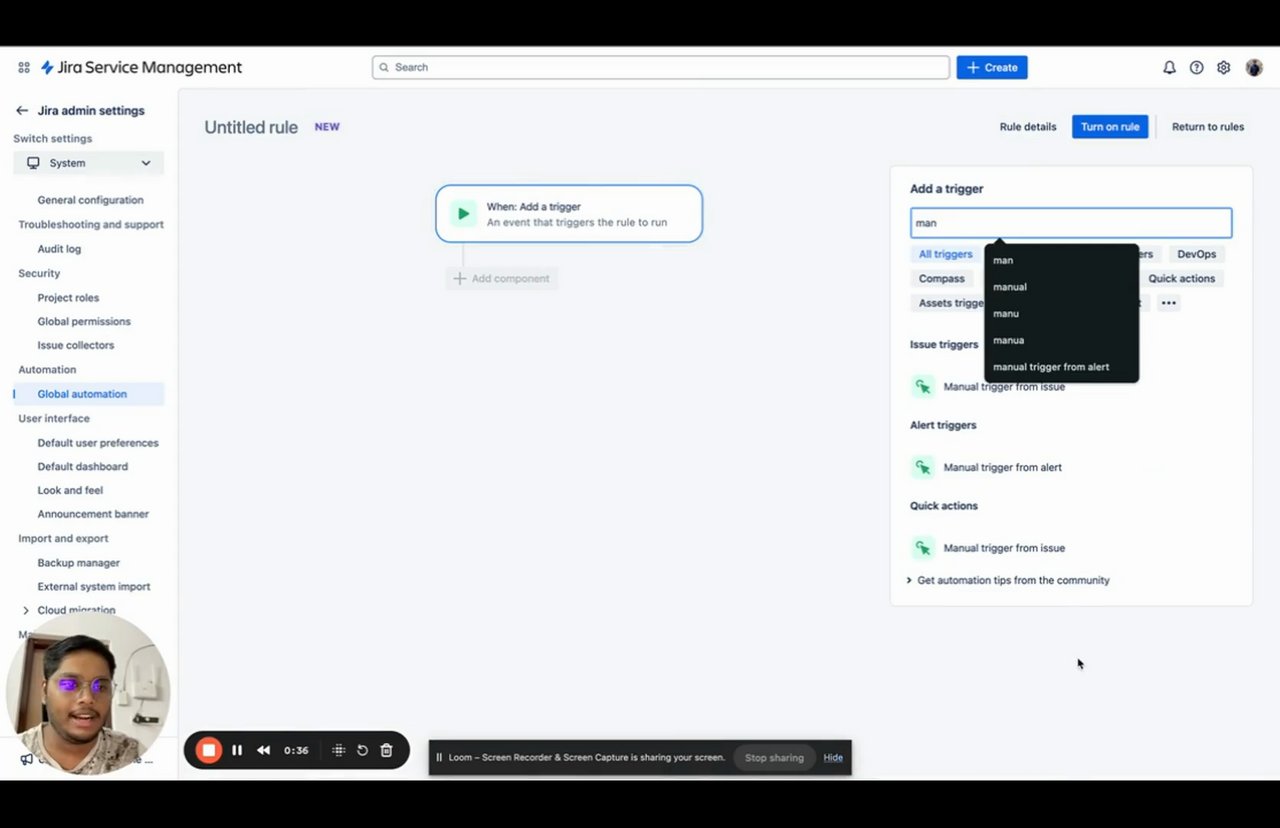1280x828 pixels.
Task: Restart the Loom recording
Action: 362,750
